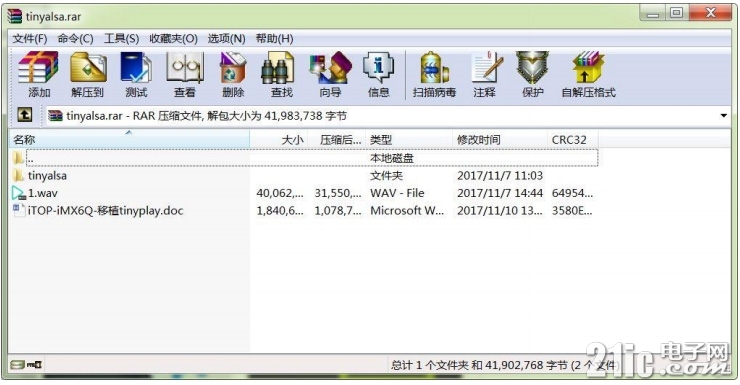This screenshot has width=740, height=385.
Task: Click the WinRAR title bar icon
Action: click(x=15, y=16)
